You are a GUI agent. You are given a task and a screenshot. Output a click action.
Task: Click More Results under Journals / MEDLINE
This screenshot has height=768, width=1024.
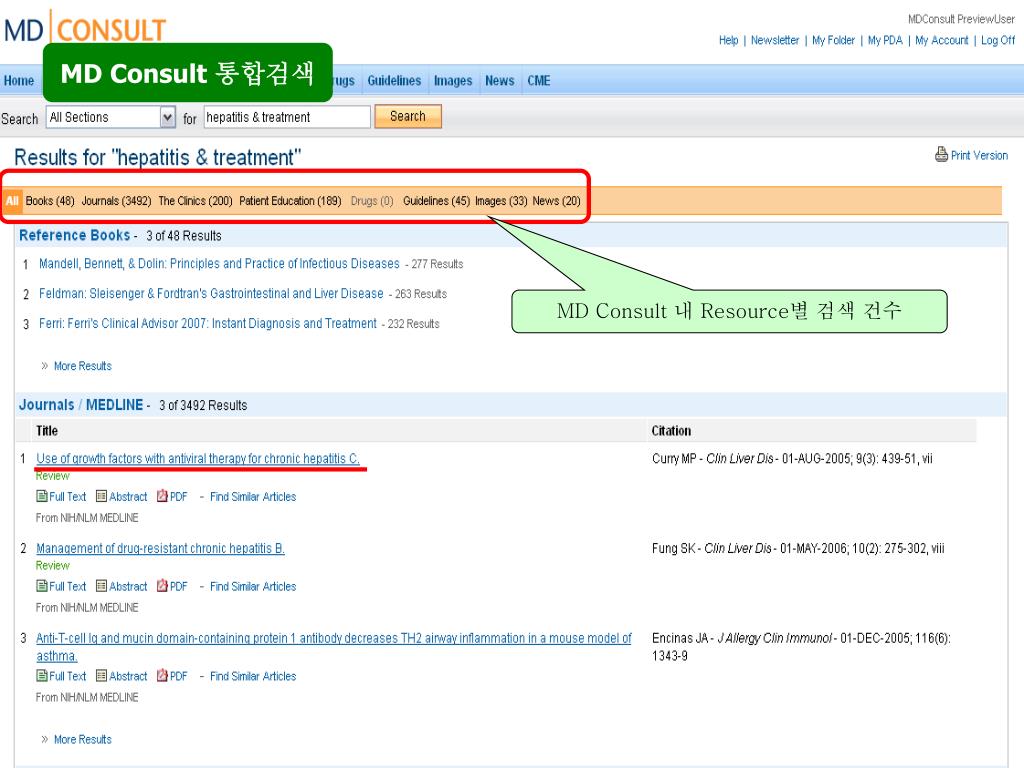(83, 739)
